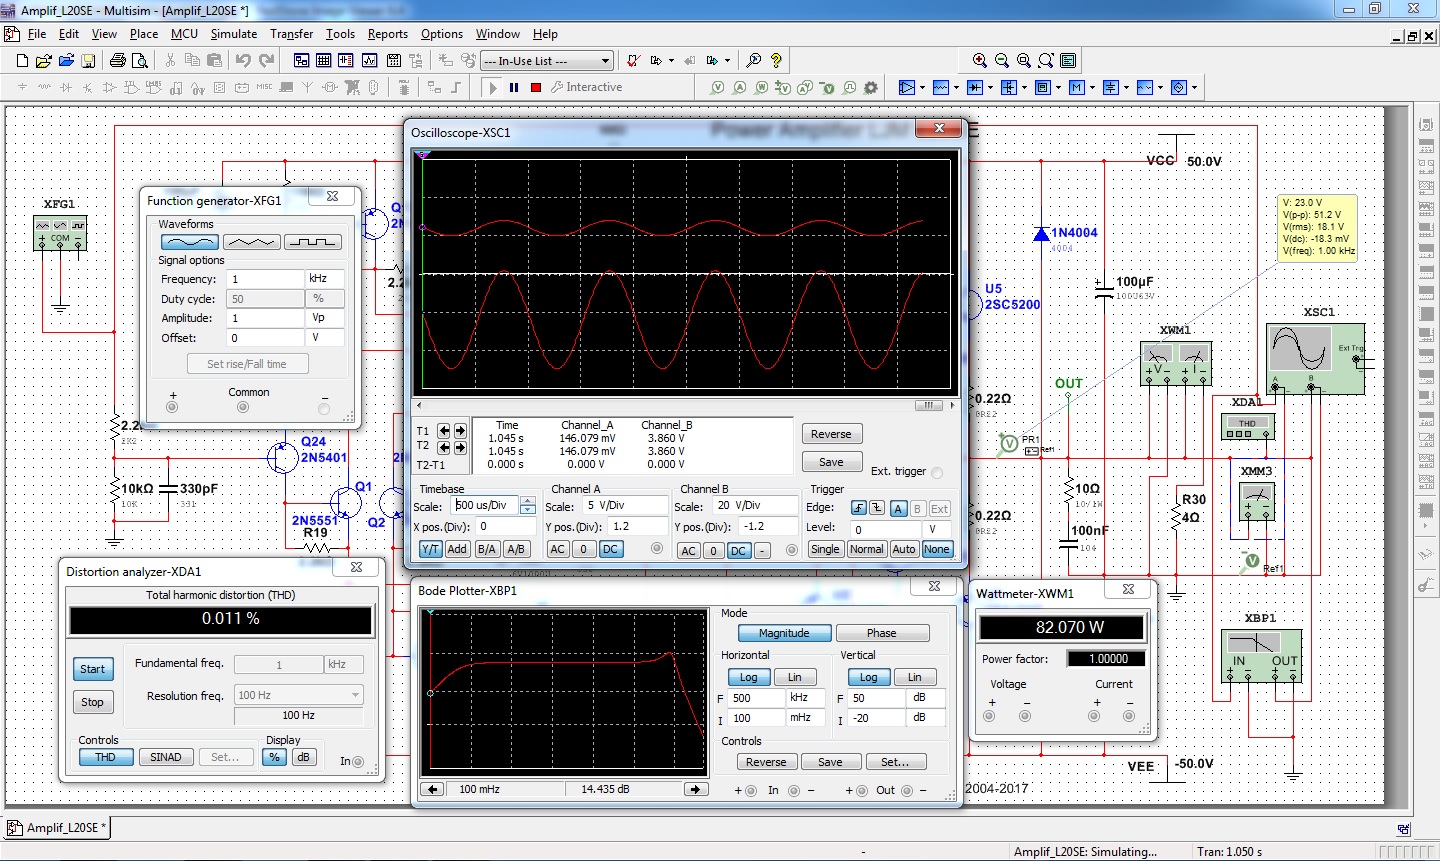Click Save button in oscilloscope window
The width and height of the screenshot is (1440, 861).
pos(831,462)
